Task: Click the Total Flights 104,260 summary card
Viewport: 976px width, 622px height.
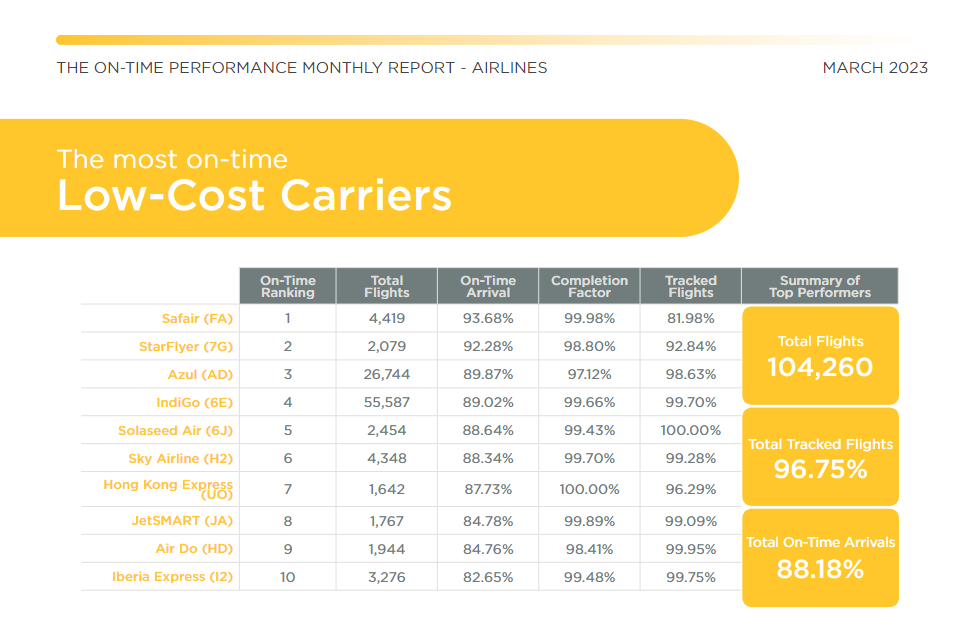Action: (820, 356)
